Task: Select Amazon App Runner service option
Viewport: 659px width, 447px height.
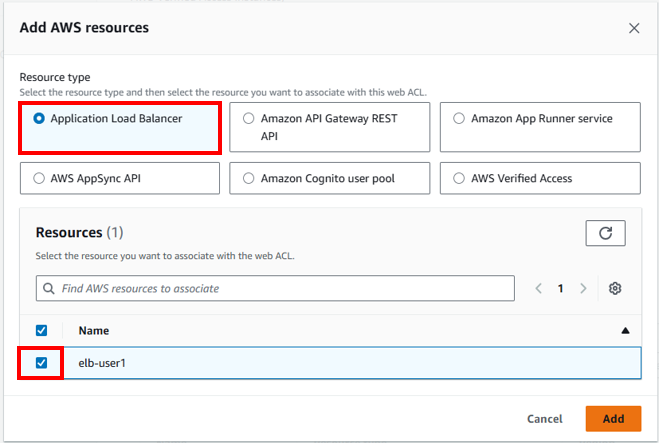Action: [540, 127]
